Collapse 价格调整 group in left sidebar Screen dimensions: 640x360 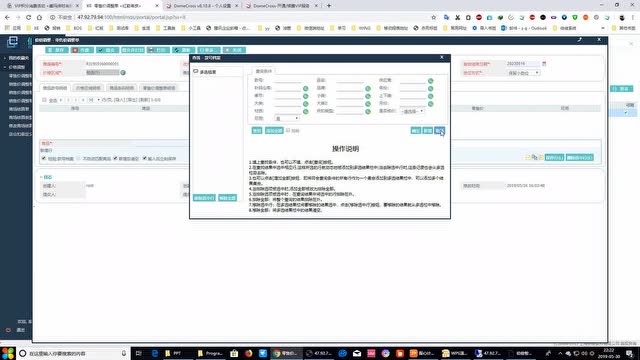(15, 67)
